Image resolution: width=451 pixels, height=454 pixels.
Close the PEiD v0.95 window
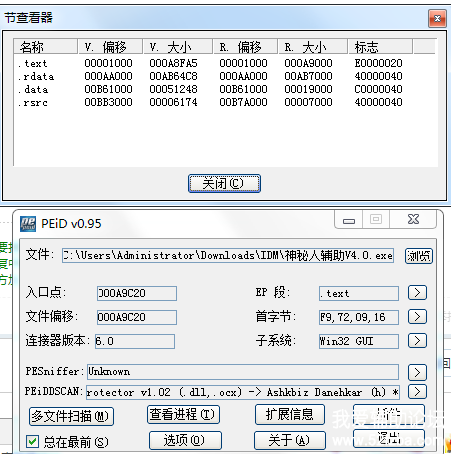[413, 219]
